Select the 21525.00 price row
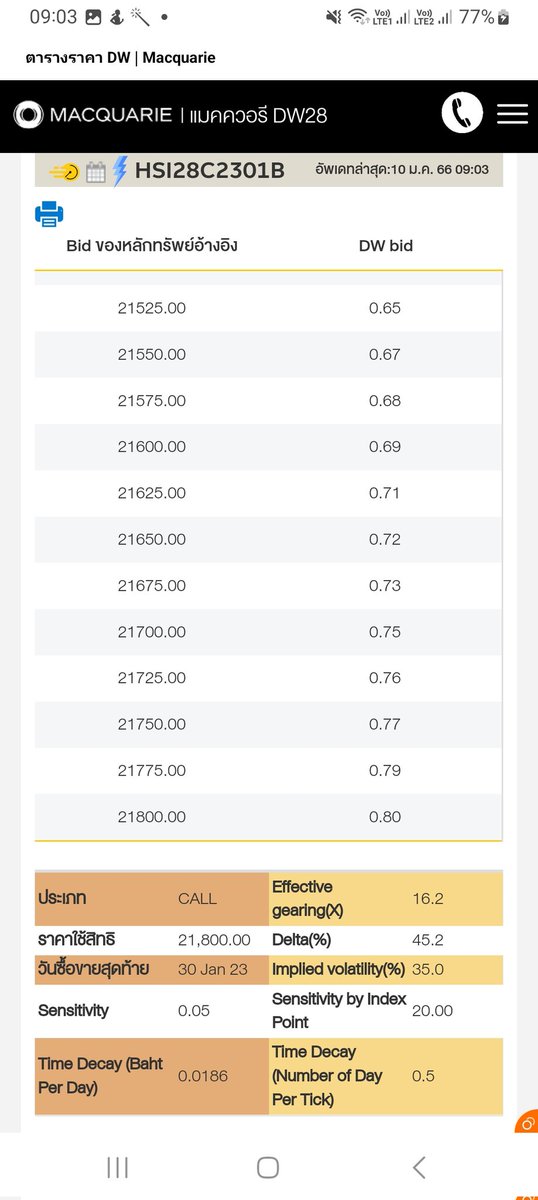Image resolution: width=538 pixels, height=1200 pixels. [x=269, y=308]
